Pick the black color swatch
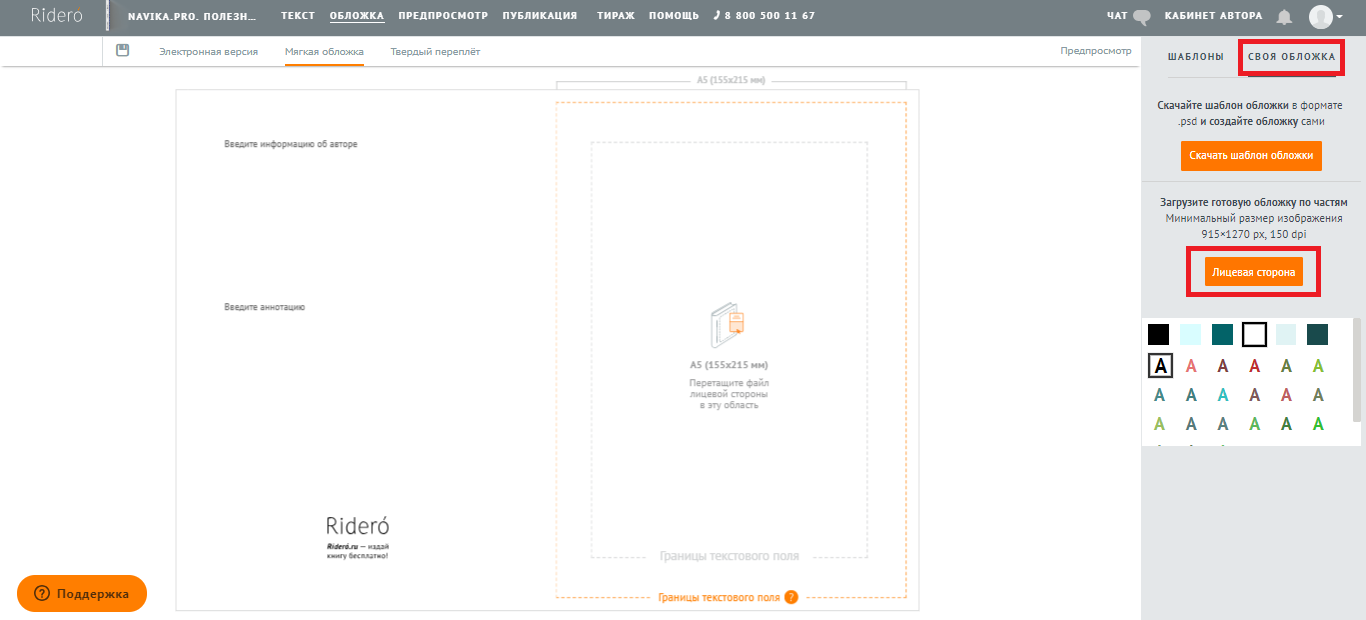 click(x=1159, y=334)
